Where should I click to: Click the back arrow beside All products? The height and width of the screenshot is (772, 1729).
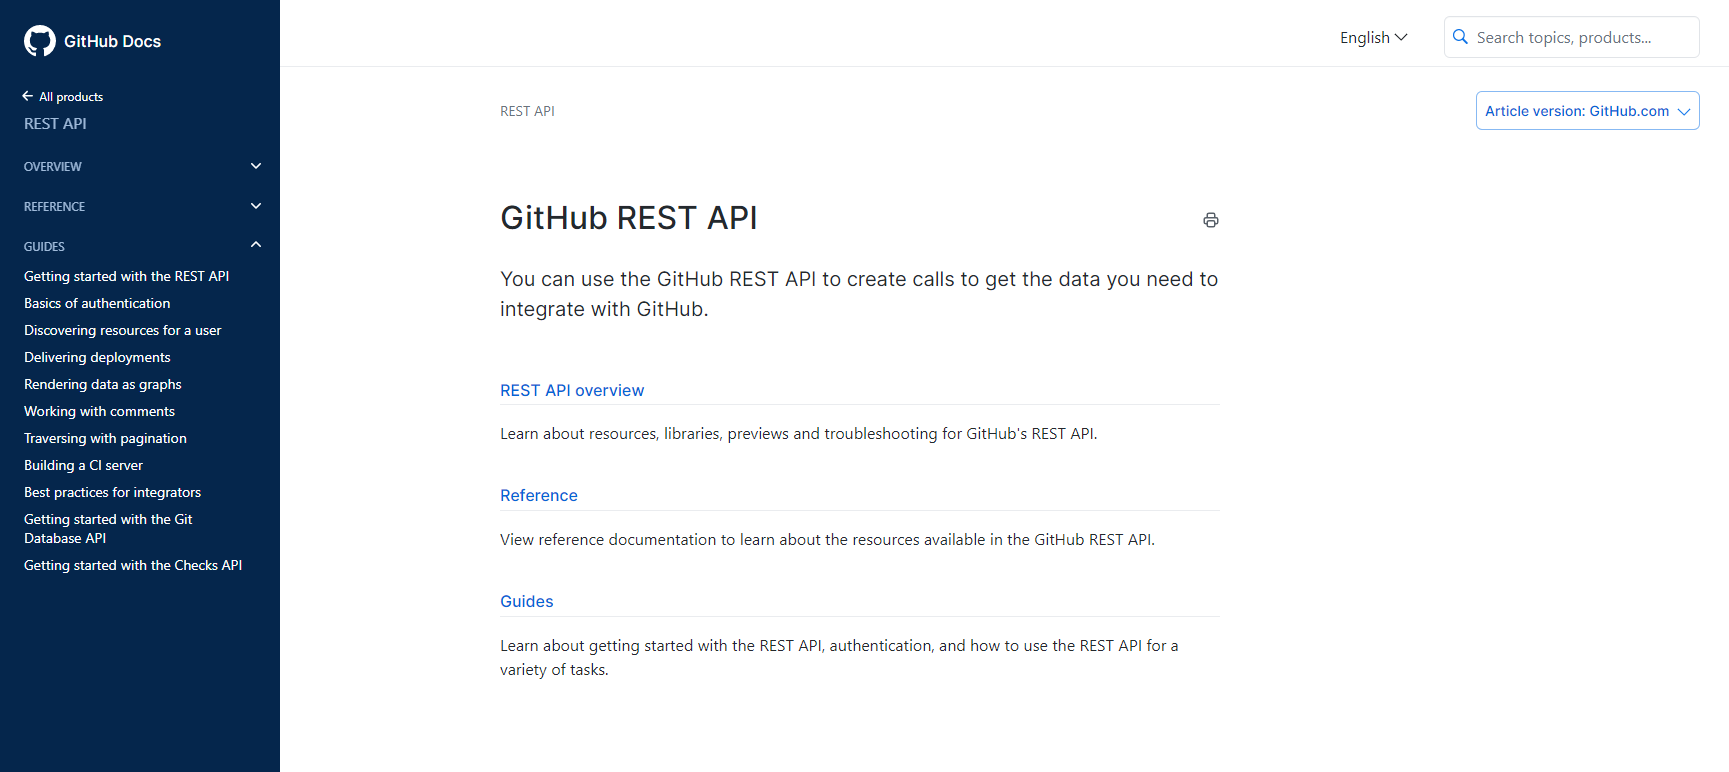(28, 96)
